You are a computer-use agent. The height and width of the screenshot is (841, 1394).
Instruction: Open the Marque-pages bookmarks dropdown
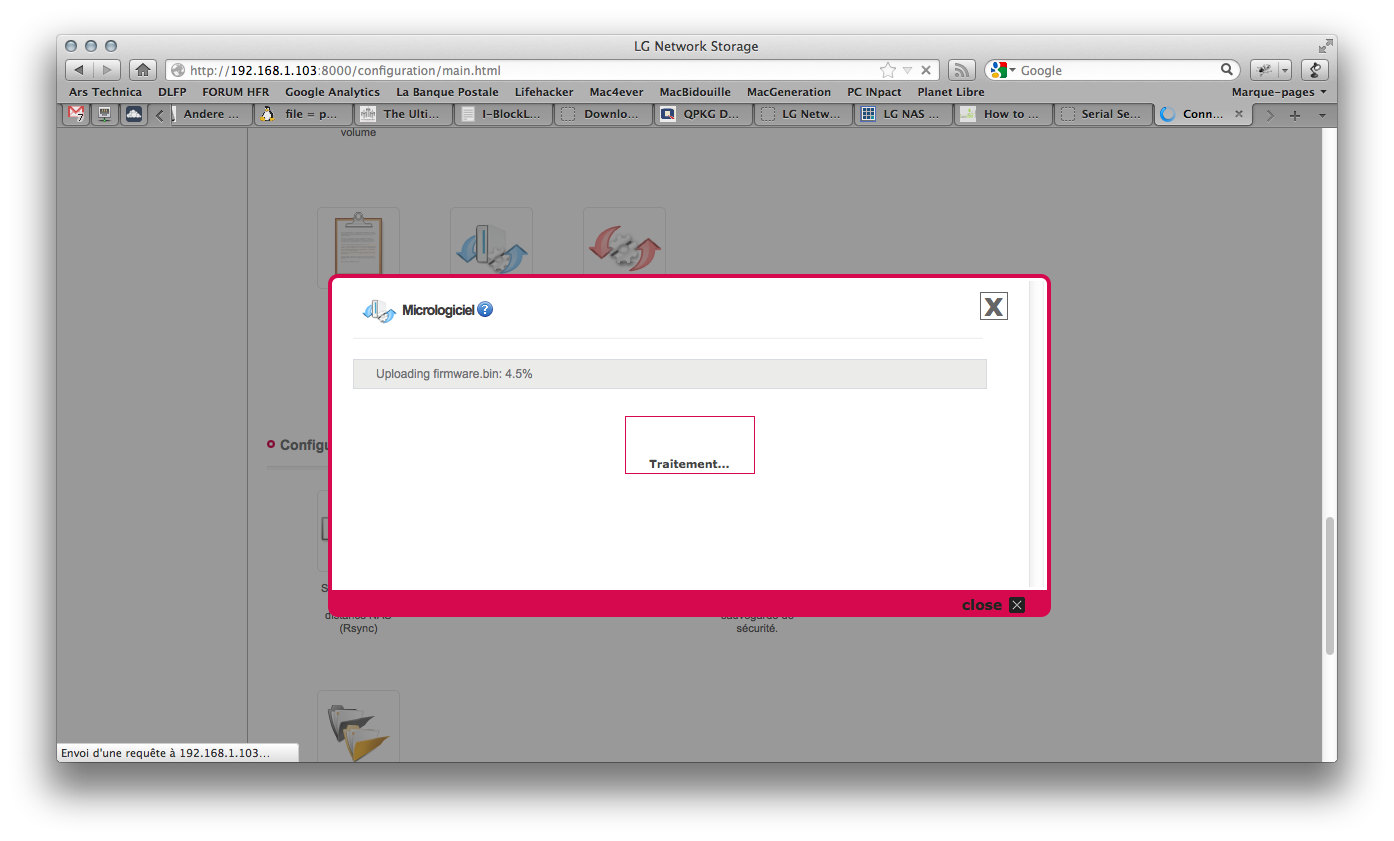tap(1279, 92)
